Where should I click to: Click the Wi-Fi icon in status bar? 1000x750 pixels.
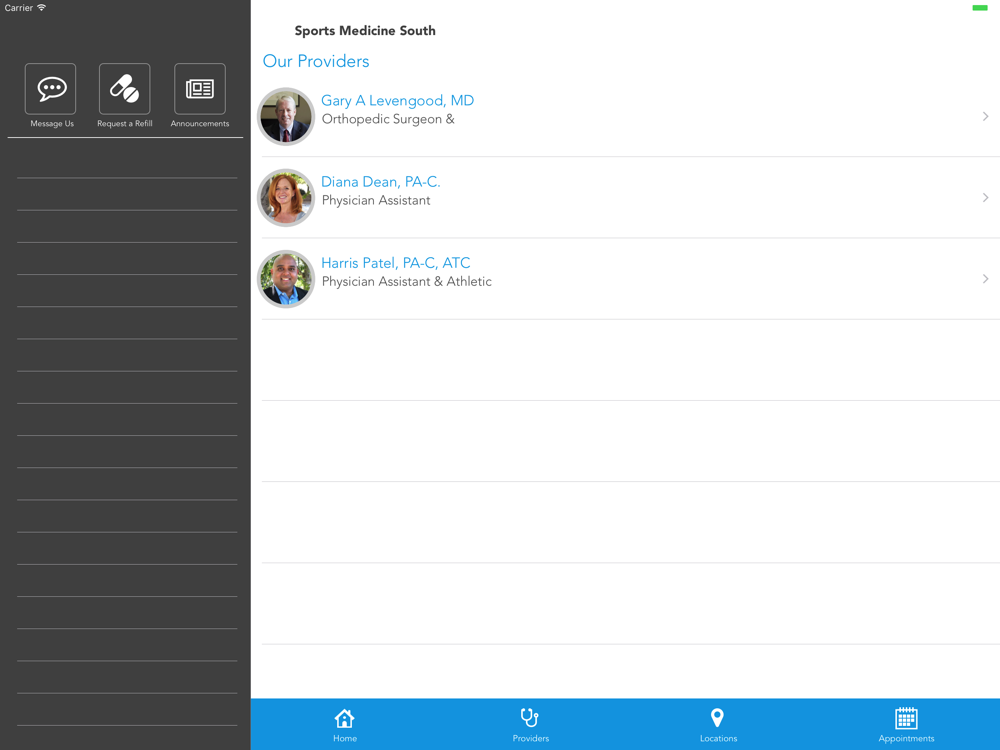click(x=41, y=8)
